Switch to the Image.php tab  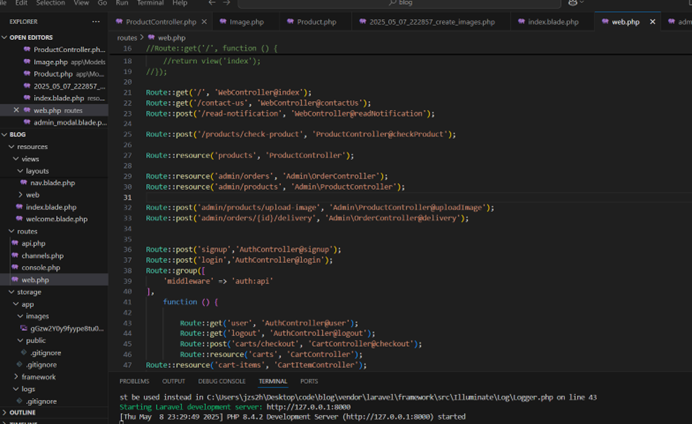tap(246, 22)
